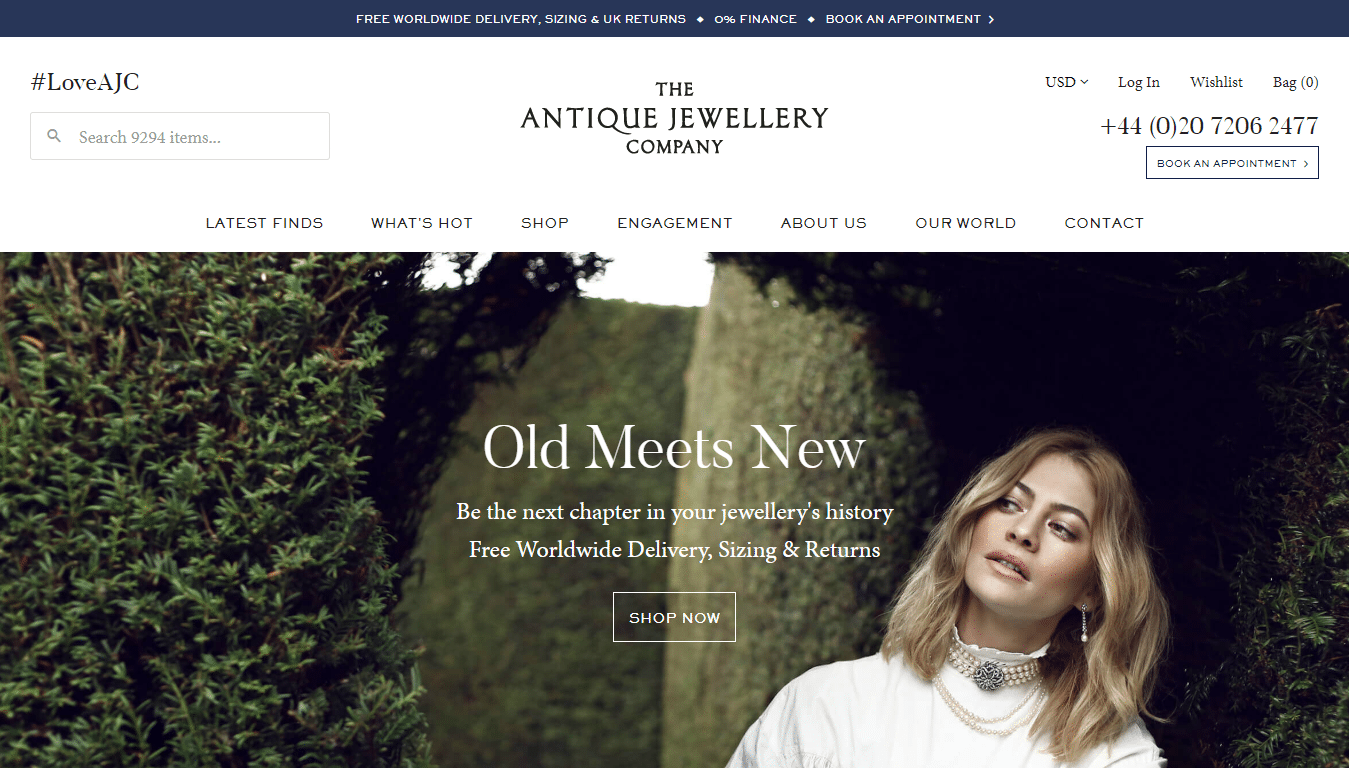Image resolution: width=1349 pixels, height=768 pixels.
Task: Open the What's Hot menu
Action: [422, 223]
